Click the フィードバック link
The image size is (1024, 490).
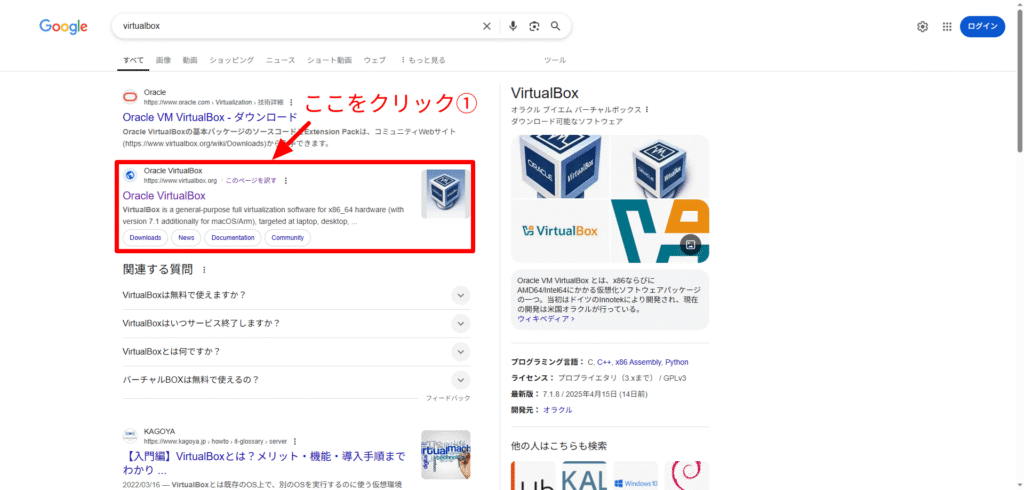click(x=448, y=398)
